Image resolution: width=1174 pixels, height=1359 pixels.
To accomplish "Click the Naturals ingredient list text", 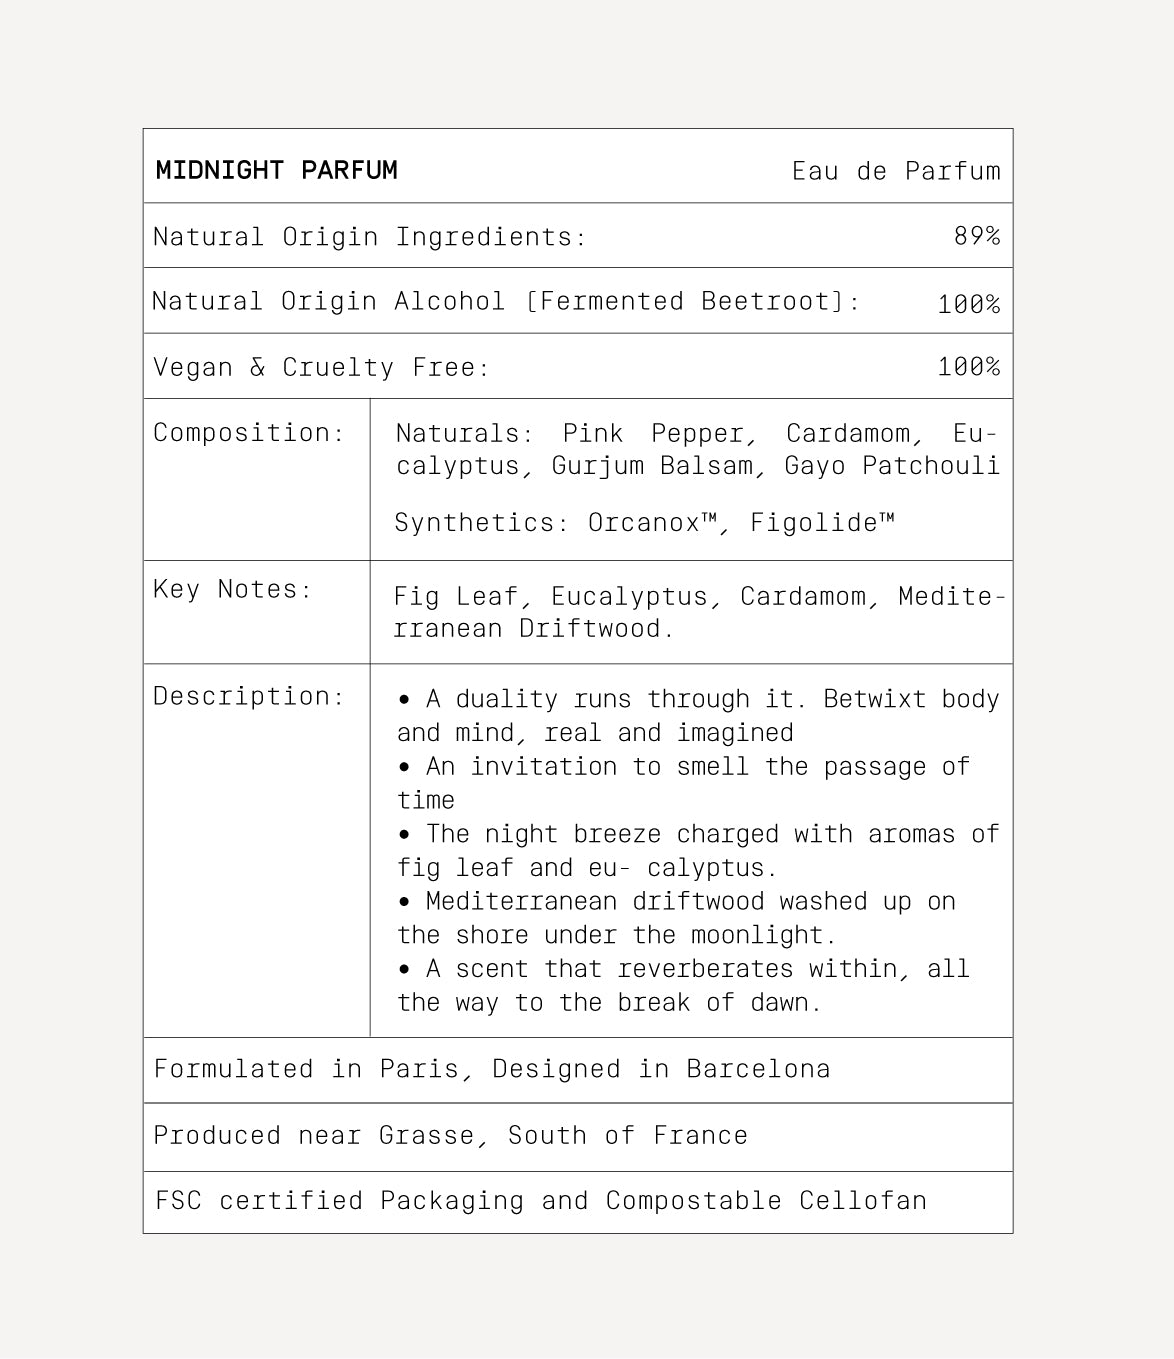I will pos(697,450).
